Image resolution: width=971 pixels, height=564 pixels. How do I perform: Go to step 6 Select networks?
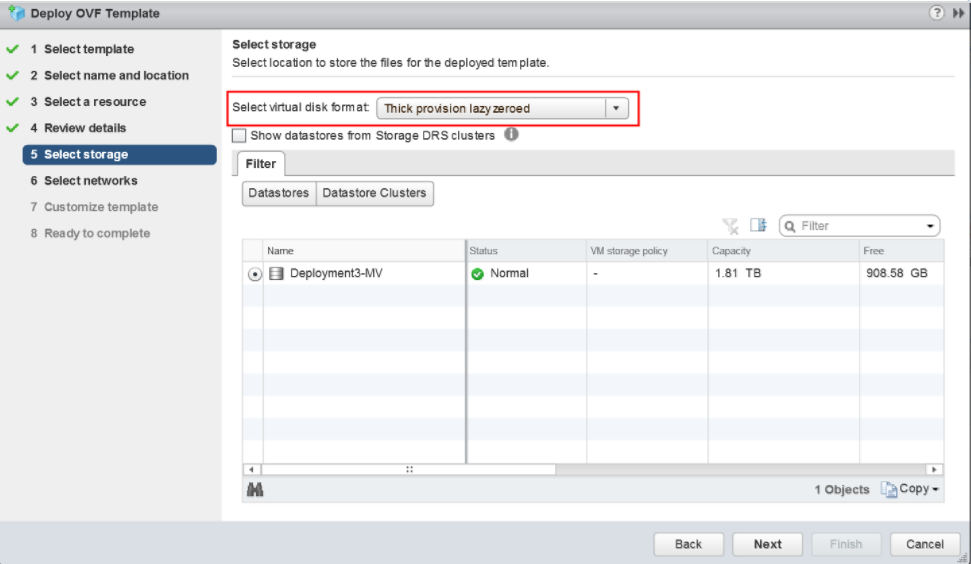click(x=90, y=181)
